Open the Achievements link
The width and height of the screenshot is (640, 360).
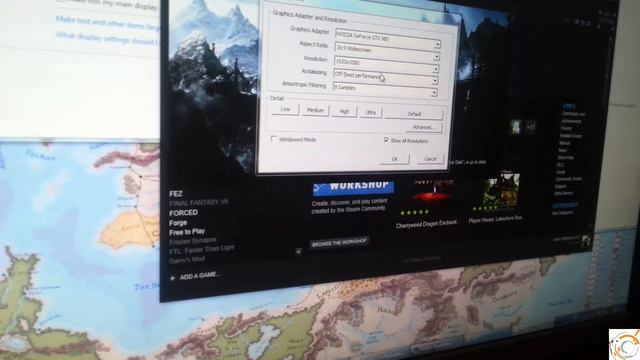coord(571,121)
